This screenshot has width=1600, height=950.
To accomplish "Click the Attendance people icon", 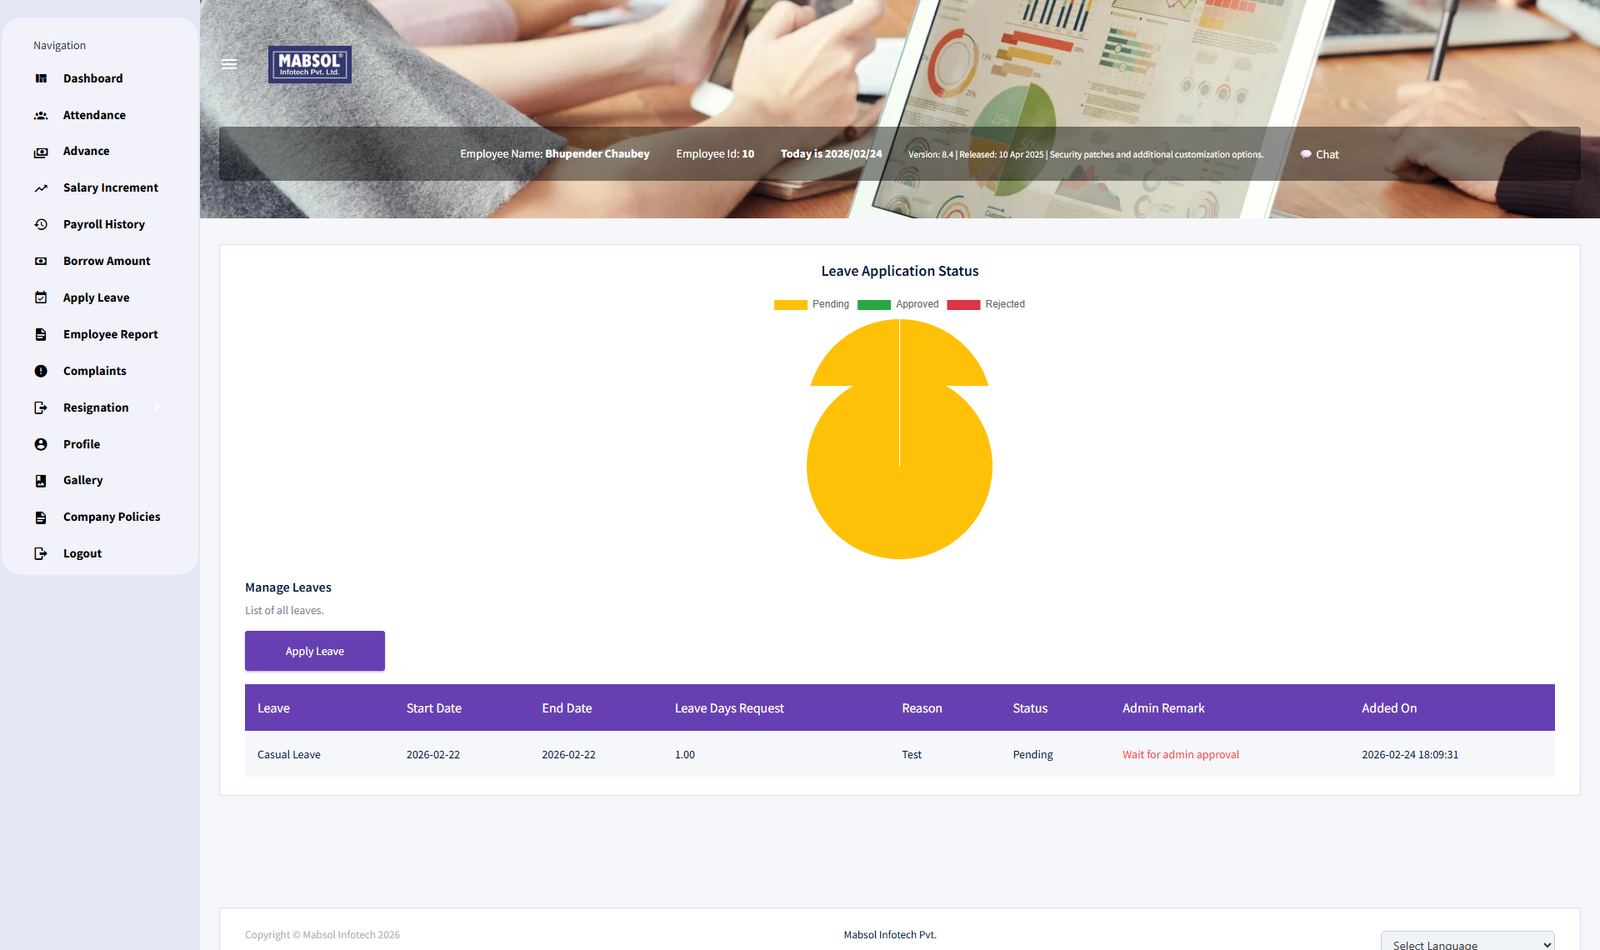I will point(41,116).
